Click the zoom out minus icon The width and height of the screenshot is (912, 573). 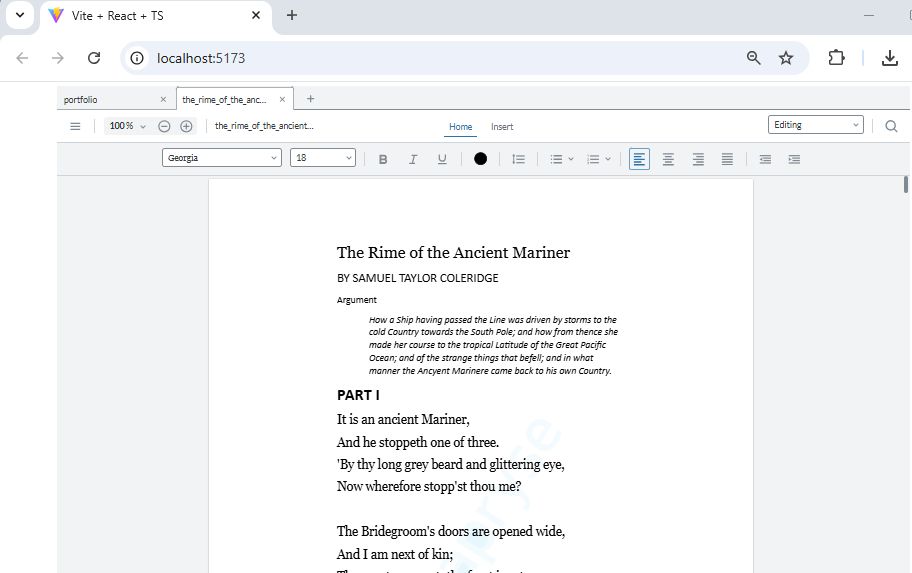tap(164, 126)
